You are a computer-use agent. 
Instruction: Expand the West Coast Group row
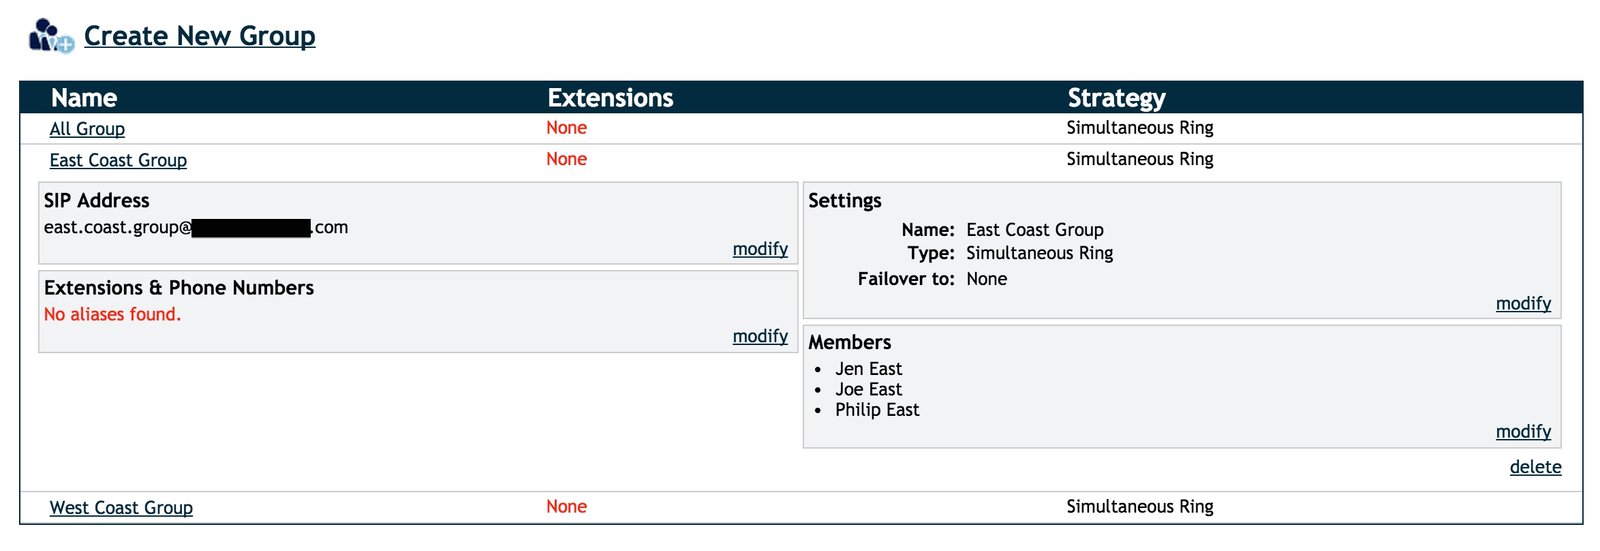click(x=121, y=508)
